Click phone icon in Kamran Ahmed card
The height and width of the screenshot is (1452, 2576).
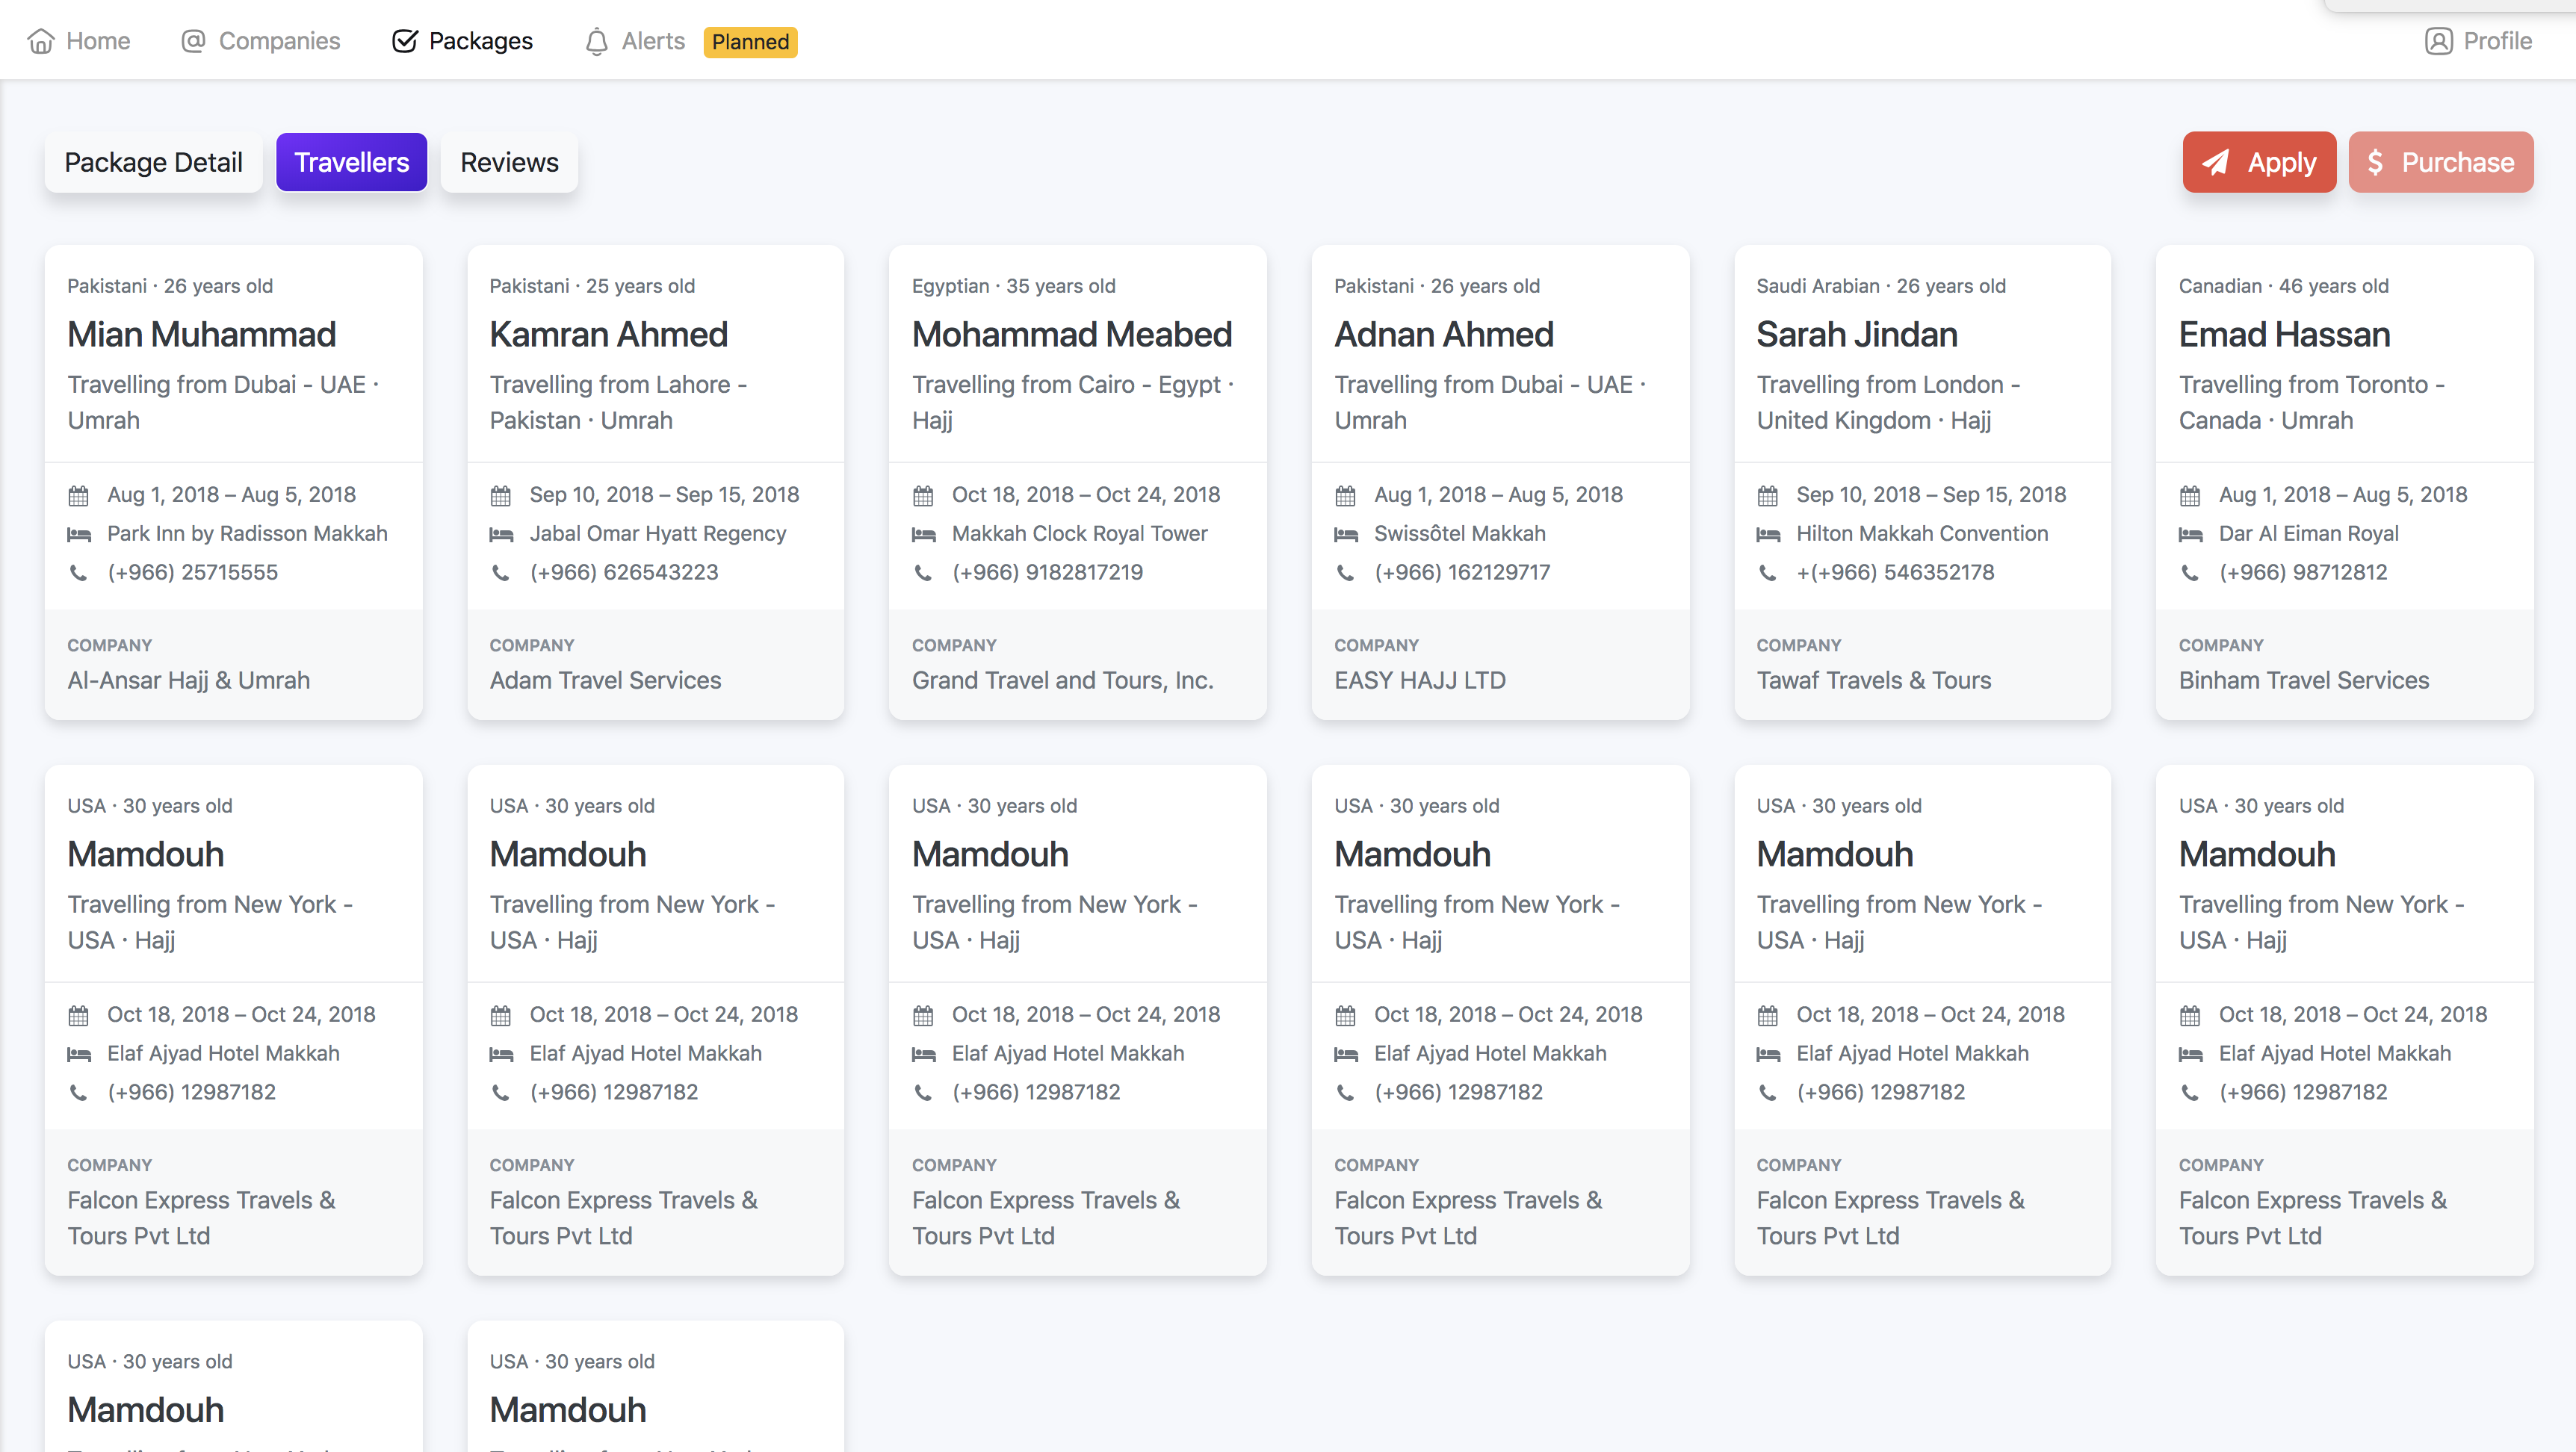point(501,573)
